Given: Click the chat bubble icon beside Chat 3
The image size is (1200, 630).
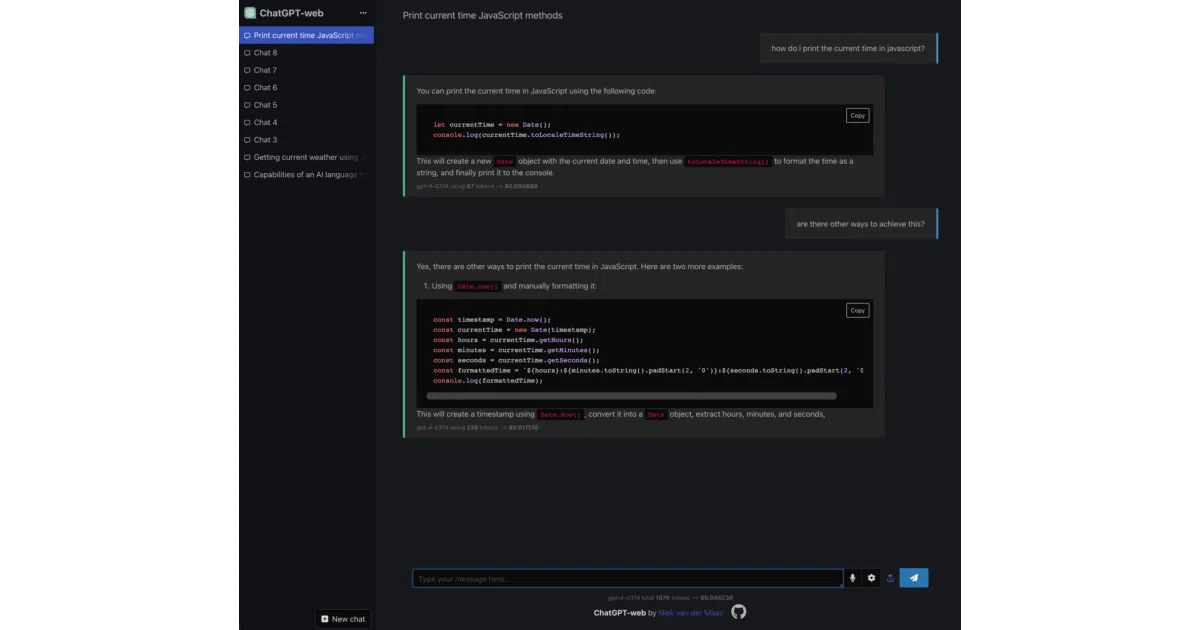Looking at the screenshot, I should 247,140.
